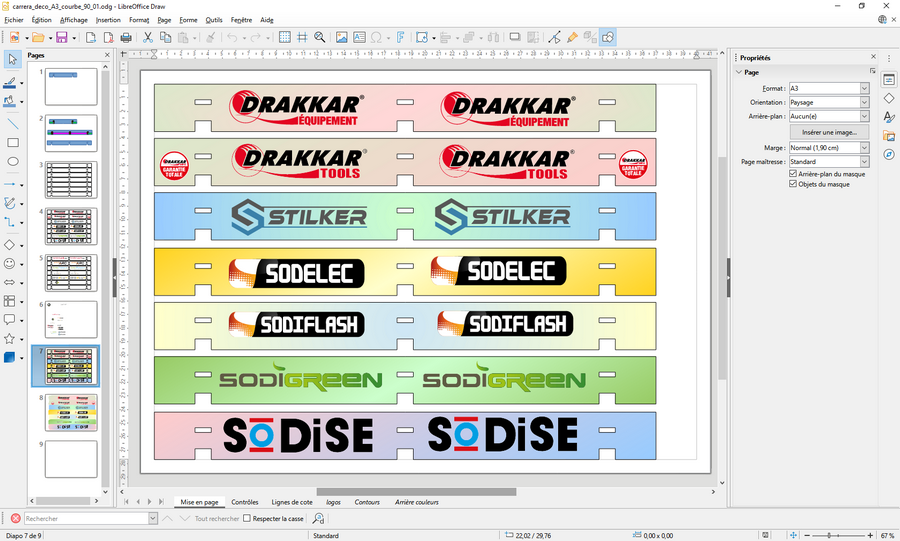Open the Affichage menu
The width and height of the screenshot is (900, 541).
point(73,20)
